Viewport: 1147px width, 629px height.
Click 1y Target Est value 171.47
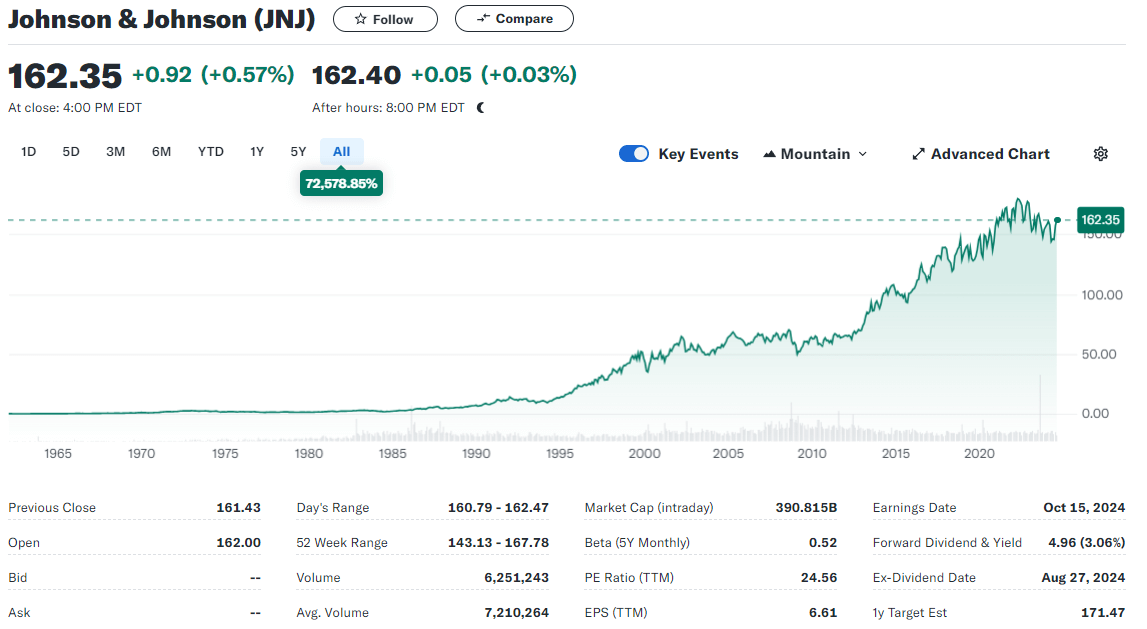(x=1103, y=613)
